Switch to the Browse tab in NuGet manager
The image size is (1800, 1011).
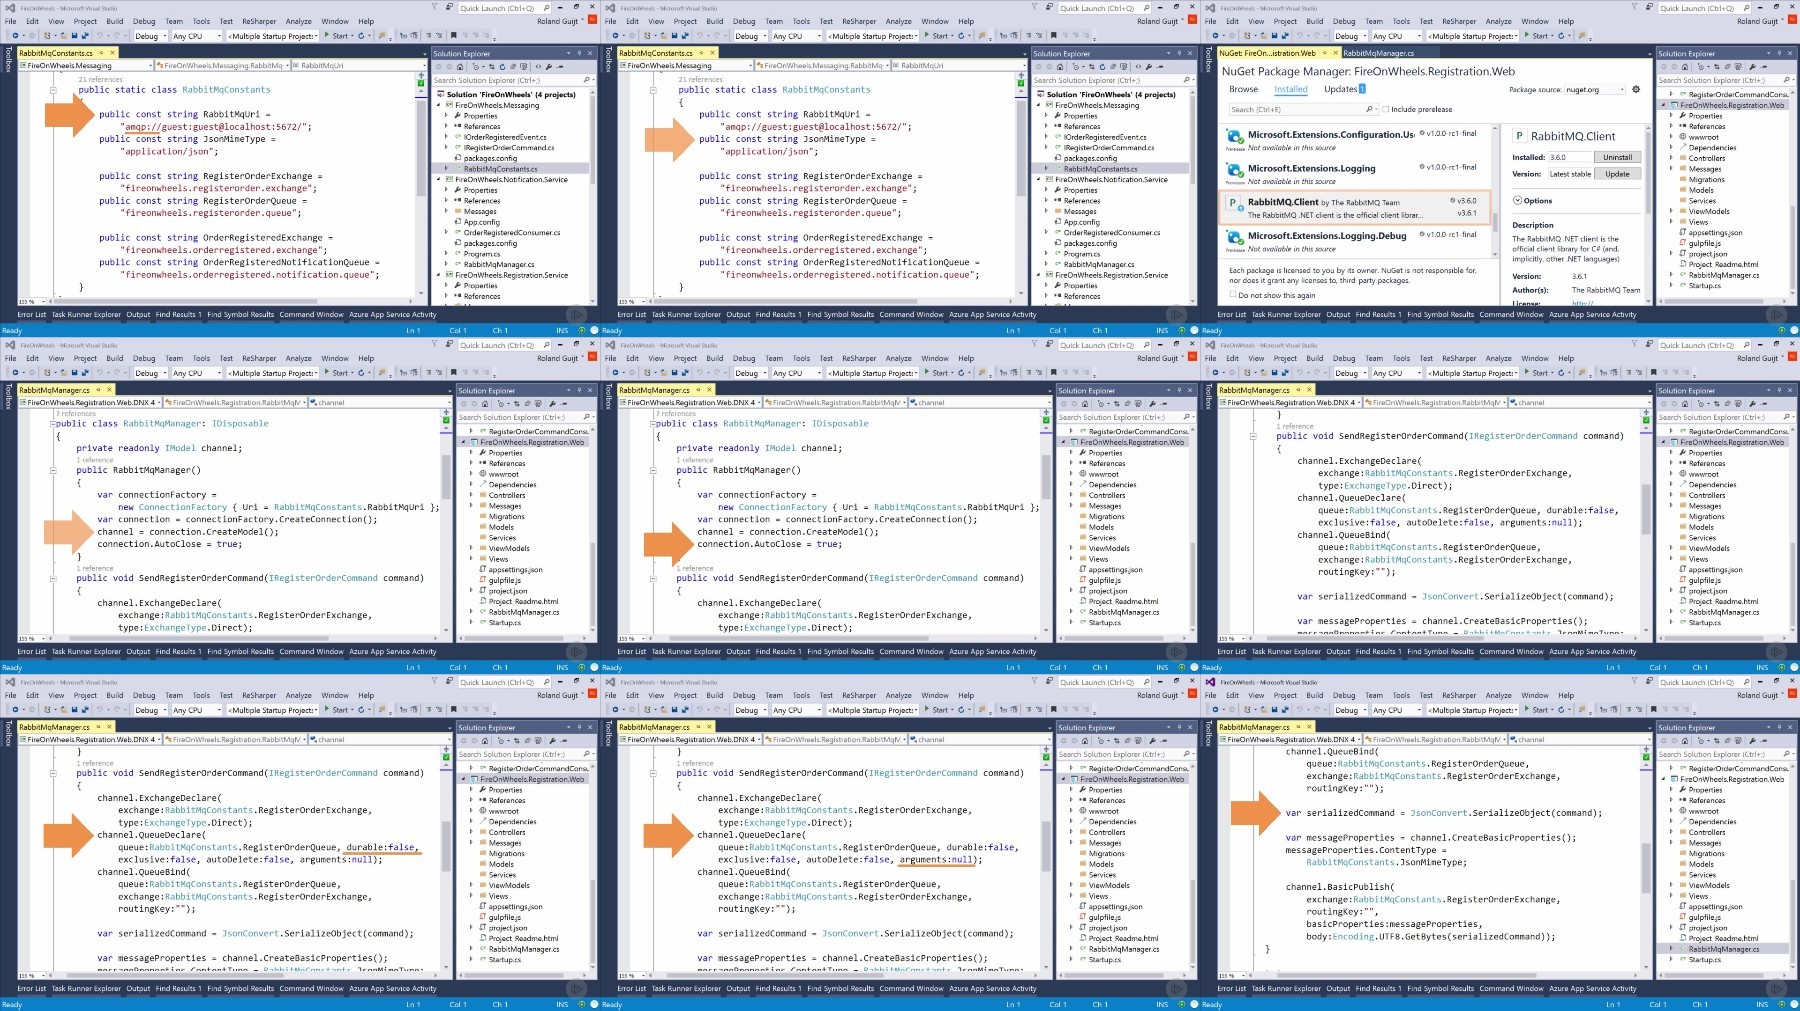pos(1243,89)
